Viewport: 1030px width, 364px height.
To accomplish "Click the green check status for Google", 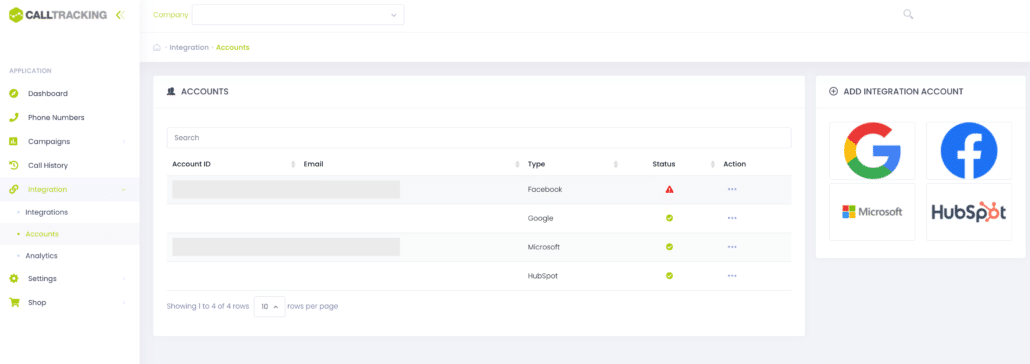I will pyautogui.click(x=669, y=218).
